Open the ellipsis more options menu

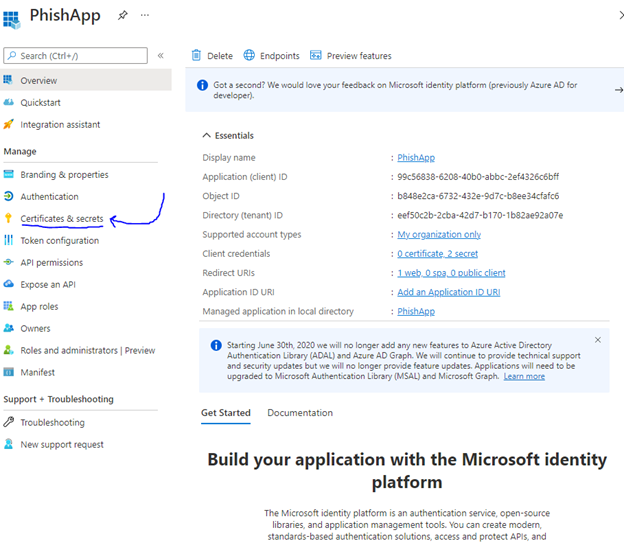(x=146, y=16)
